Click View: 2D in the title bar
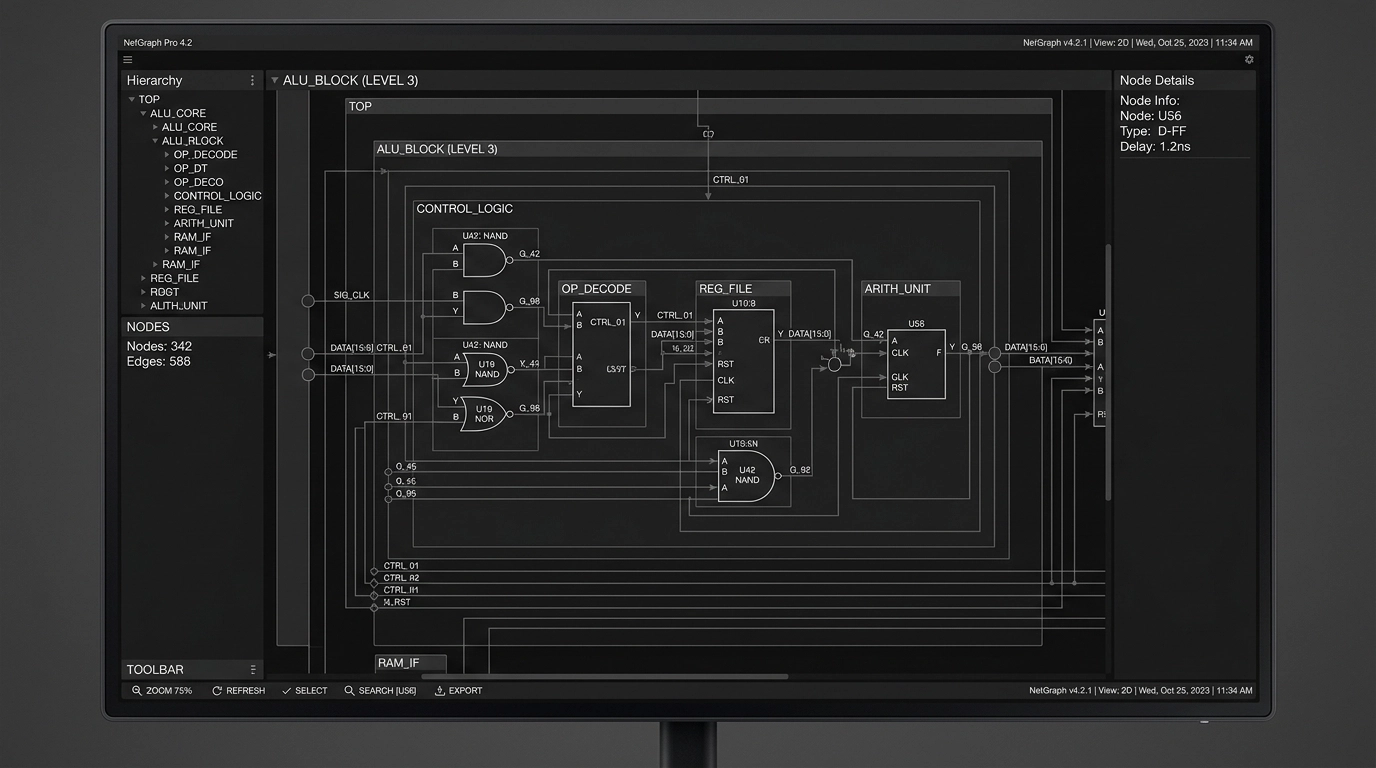1376x768 pixels. pos(1110,42)
